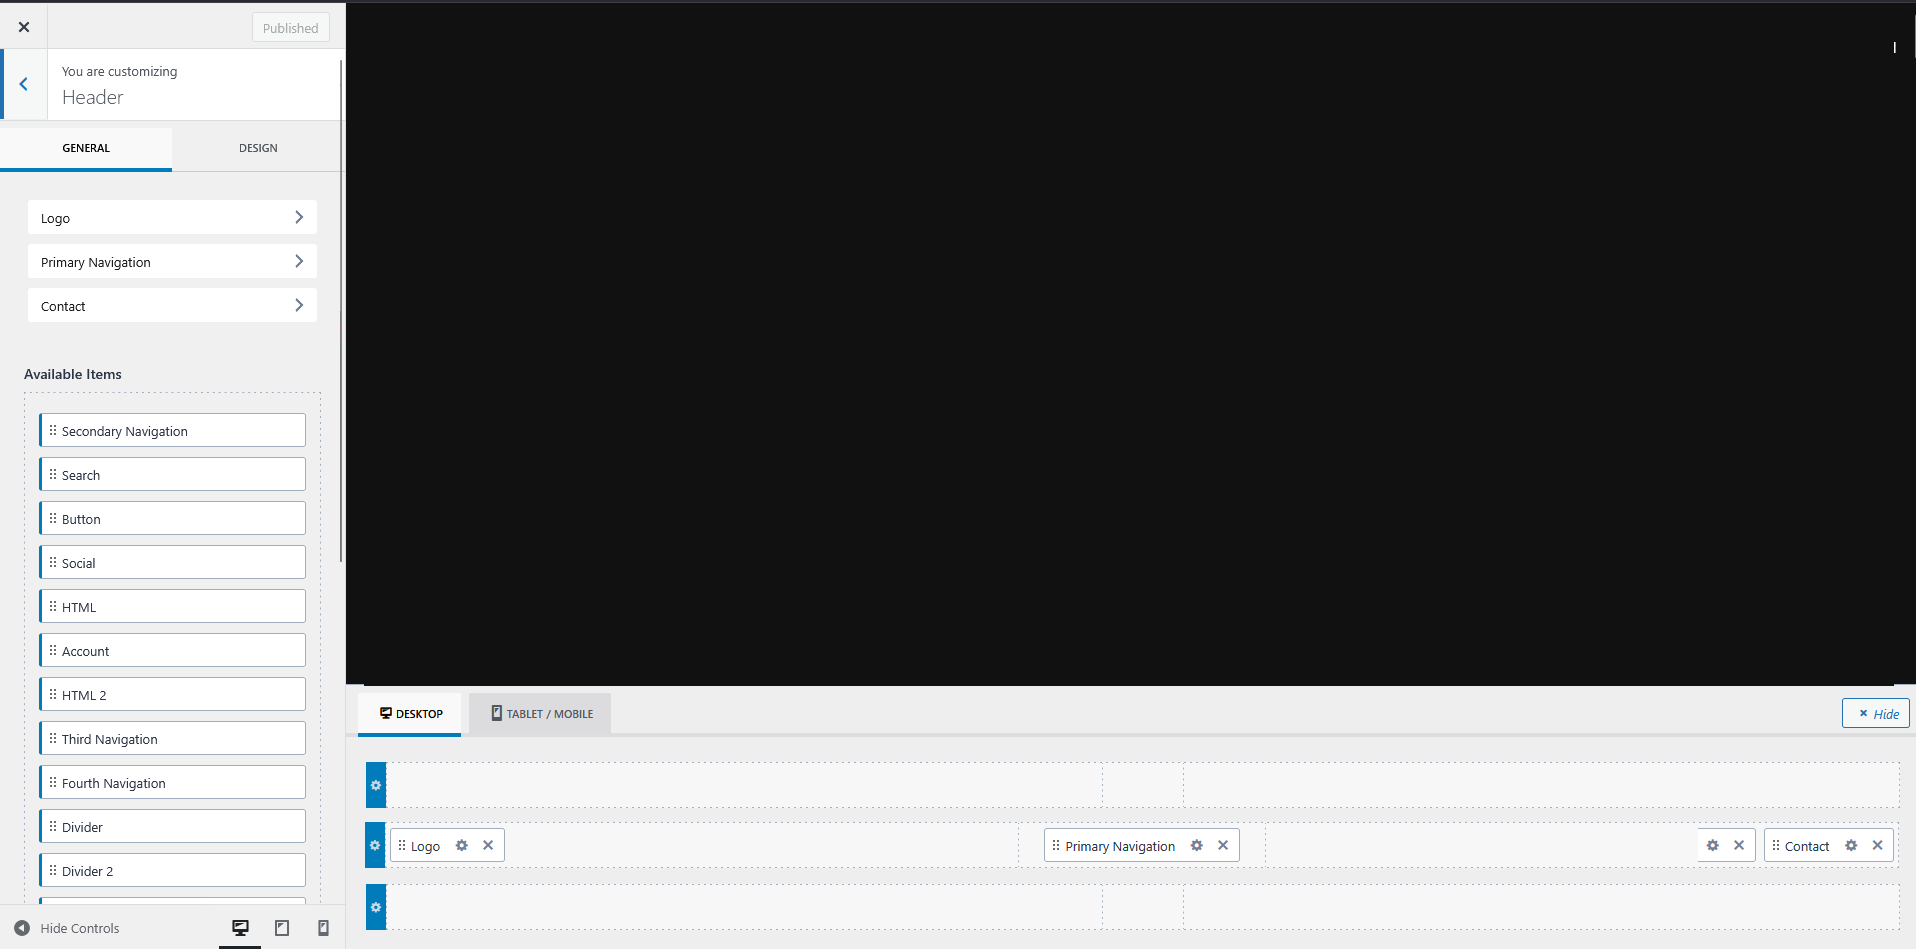Expand Logo settings section
1916x949 pixels.
pyautogui.click(x=172, y=218)
